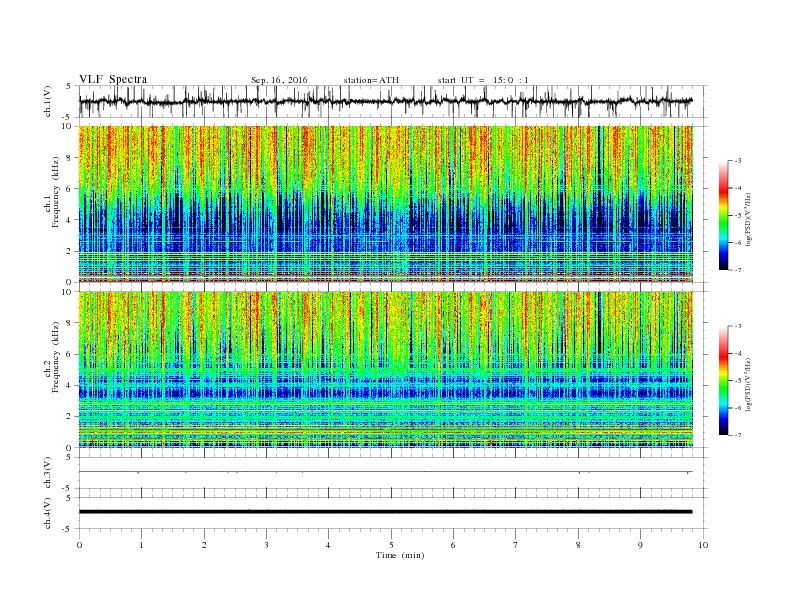Click the ch.1 frequency axis "4" tick label

click(x=70, y=220)
